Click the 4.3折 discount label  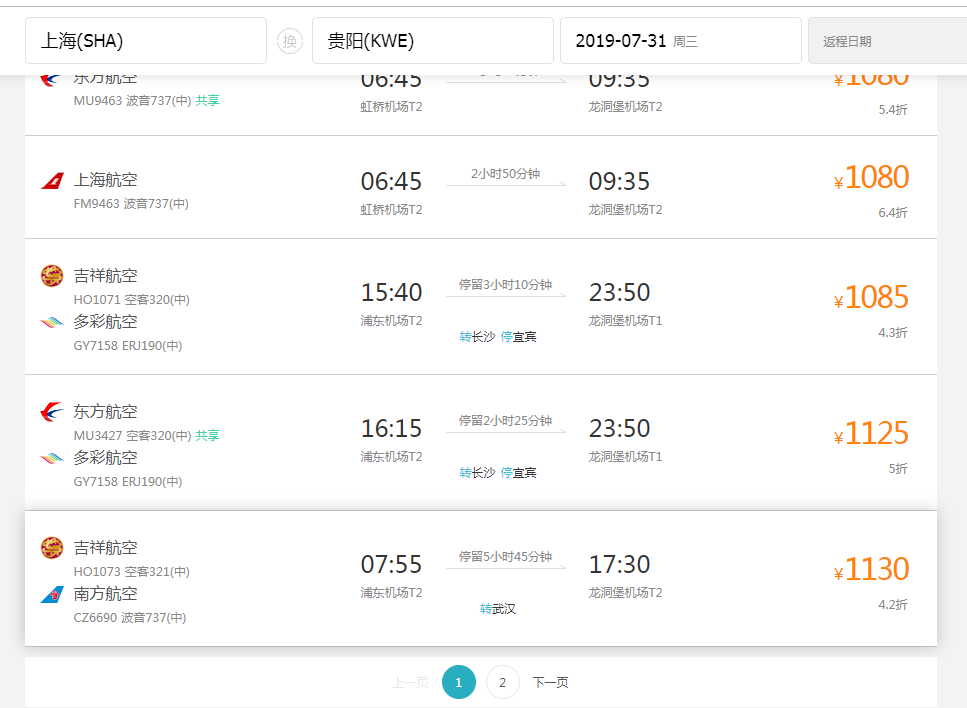893,333
